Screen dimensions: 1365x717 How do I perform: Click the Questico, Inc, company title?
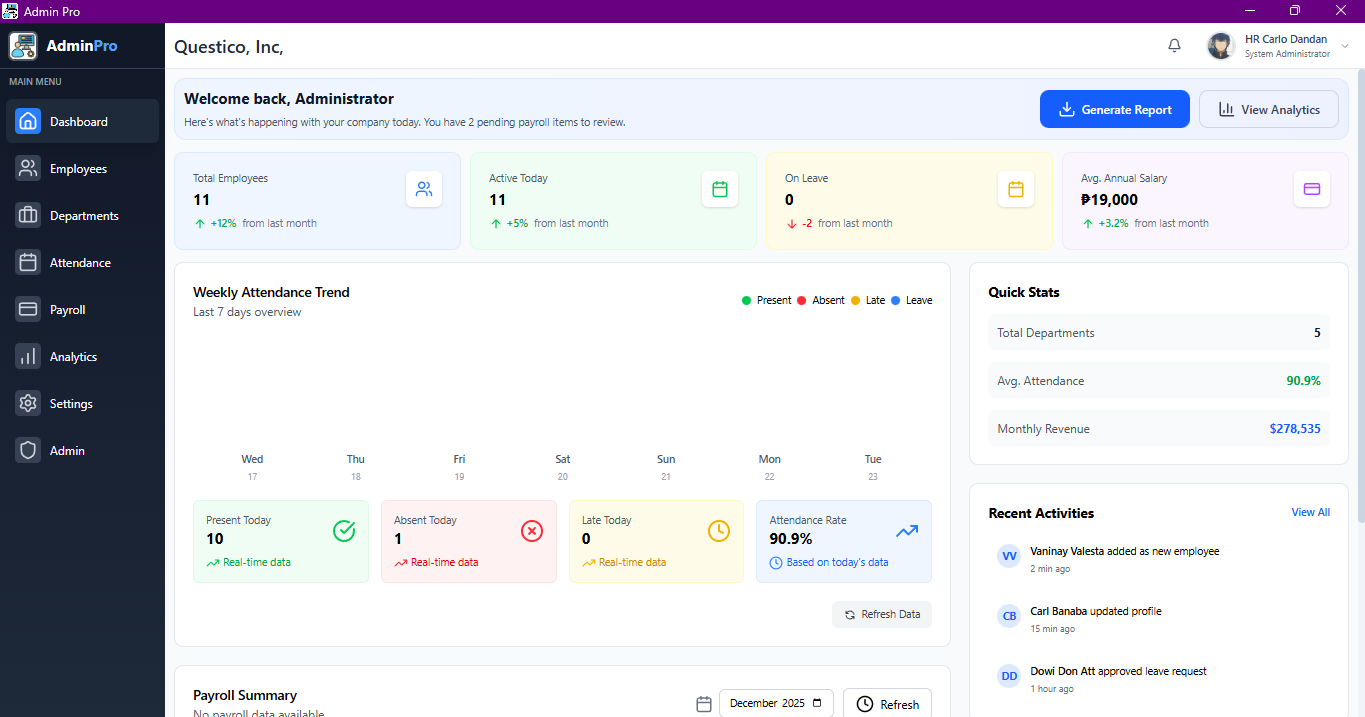point(229,47)
